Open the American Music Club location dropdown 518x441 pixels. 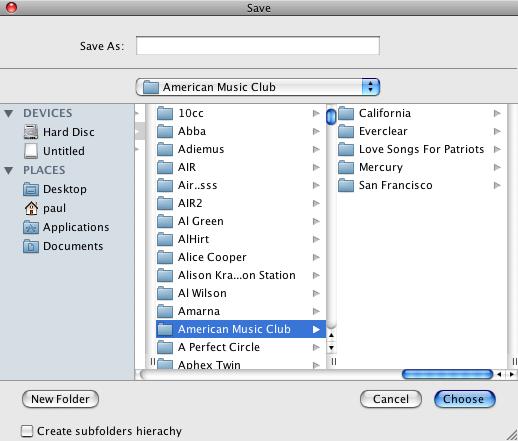[258, 87]
